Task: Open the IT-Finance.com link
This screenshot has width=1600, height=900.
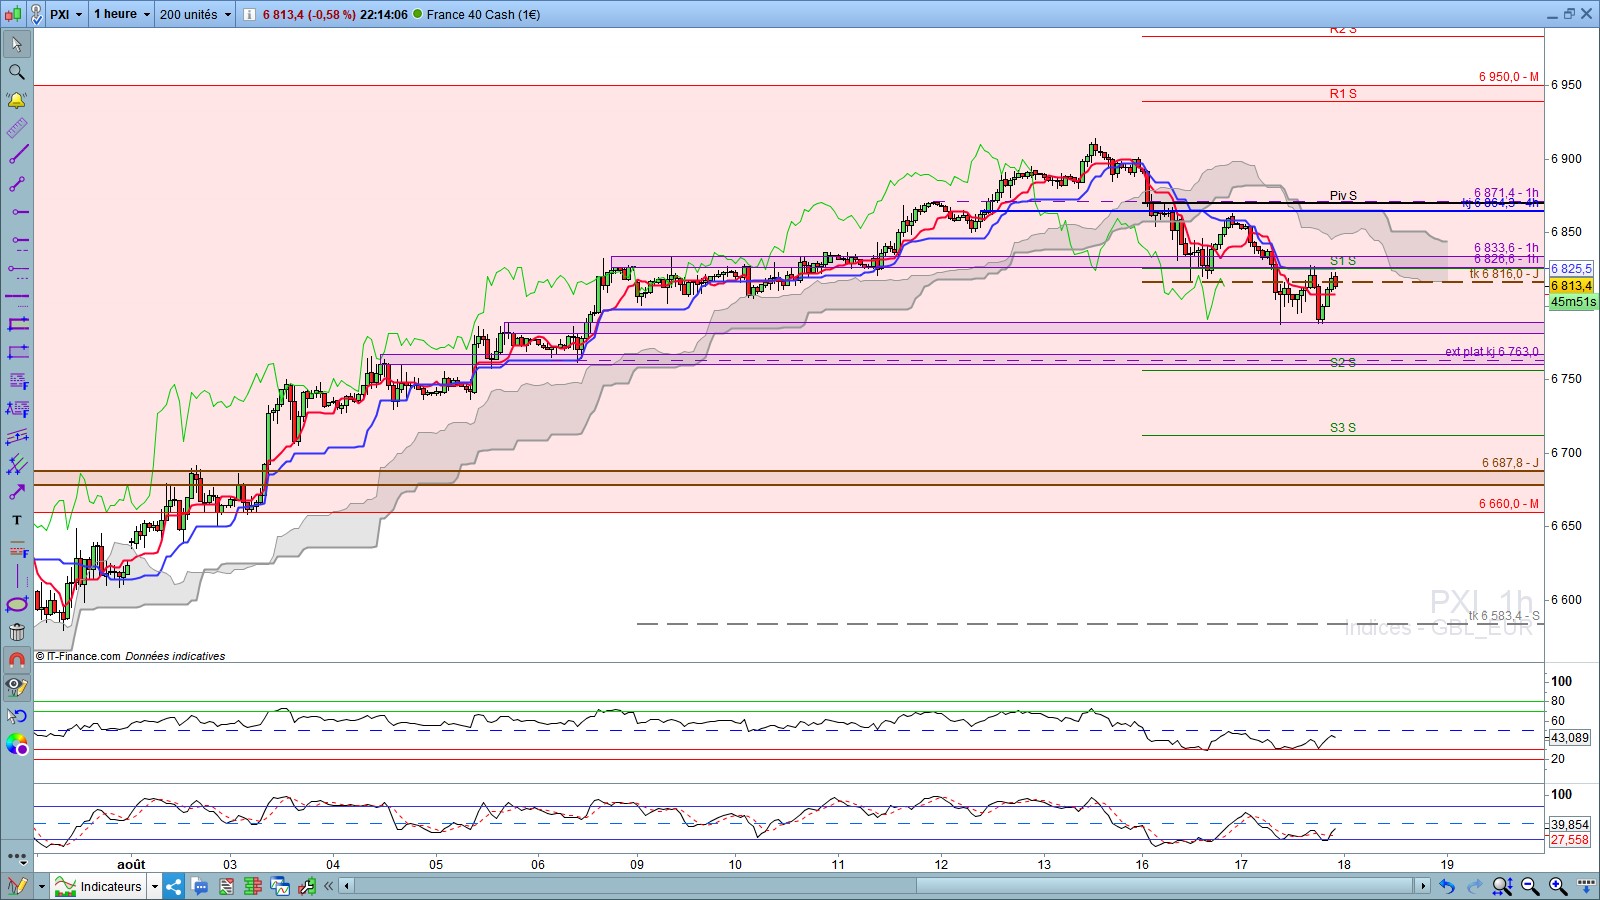Action: [x=84, y=657]
